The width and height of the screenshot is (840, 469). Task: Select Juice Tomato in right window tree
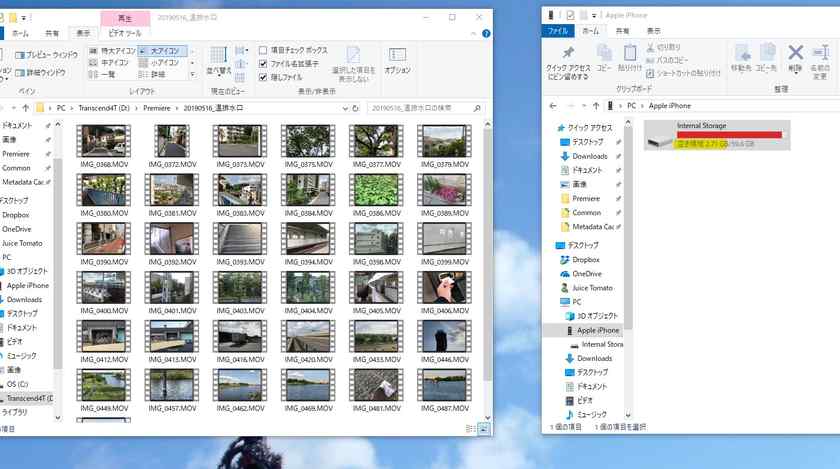tap(592, 288)
